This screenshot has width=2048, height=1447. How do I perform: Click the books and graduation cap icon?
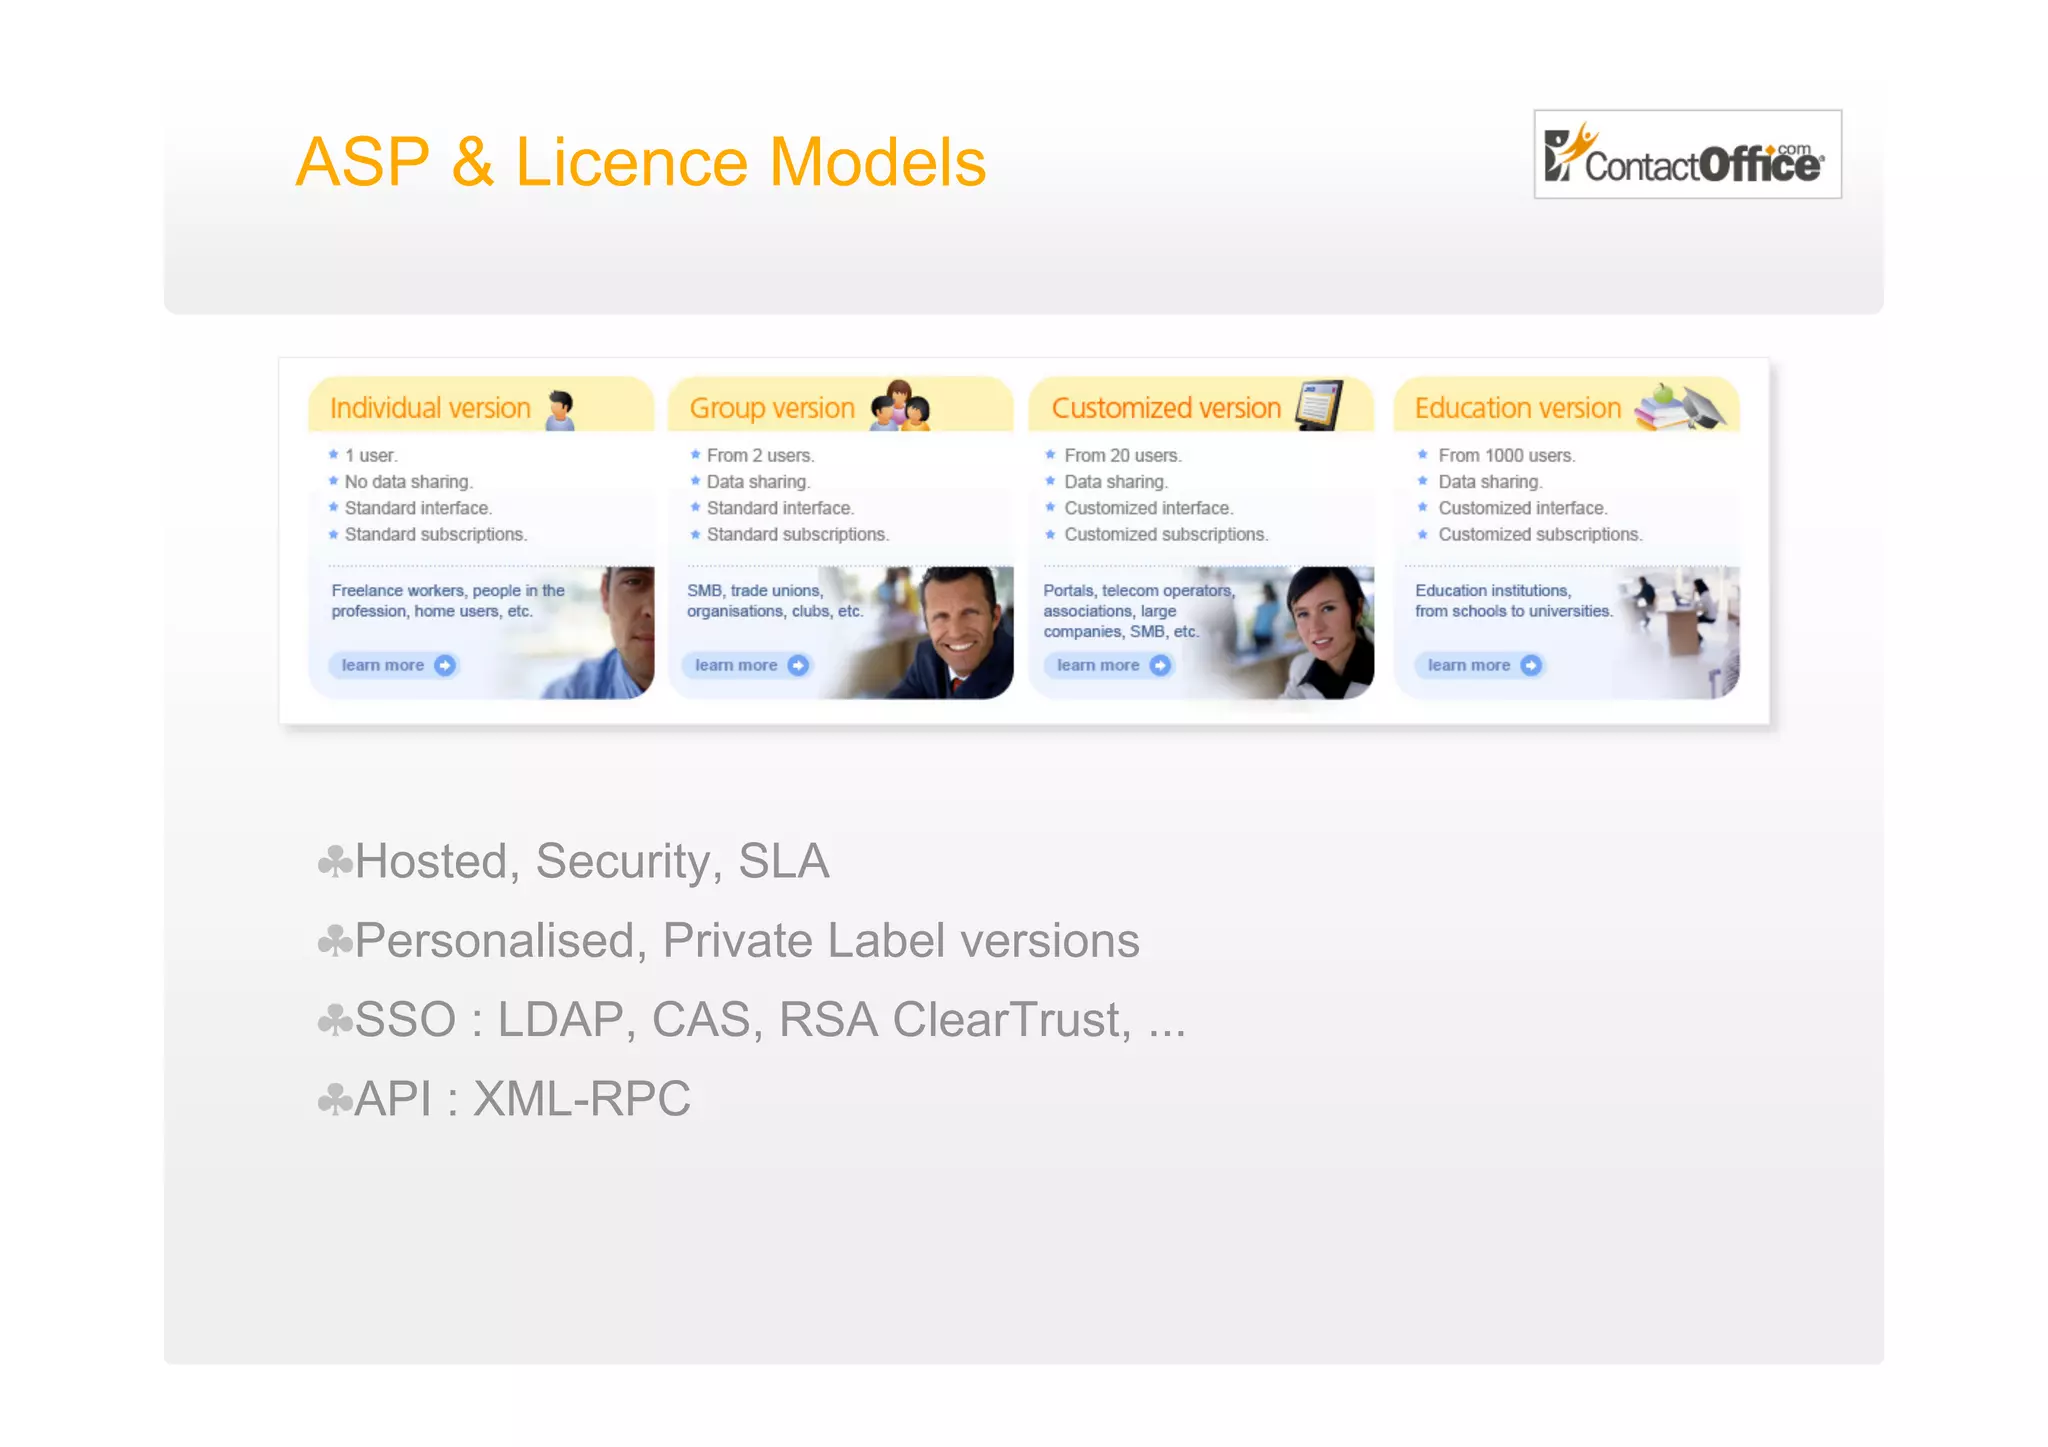click(x=1680, y=407)
